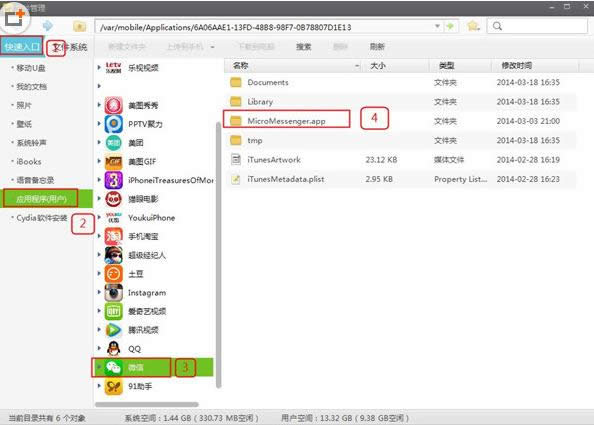The height and width of the screenshot is (425, 594).
Task: Click the 刷新 refresh button
Action: click(377, 47)
